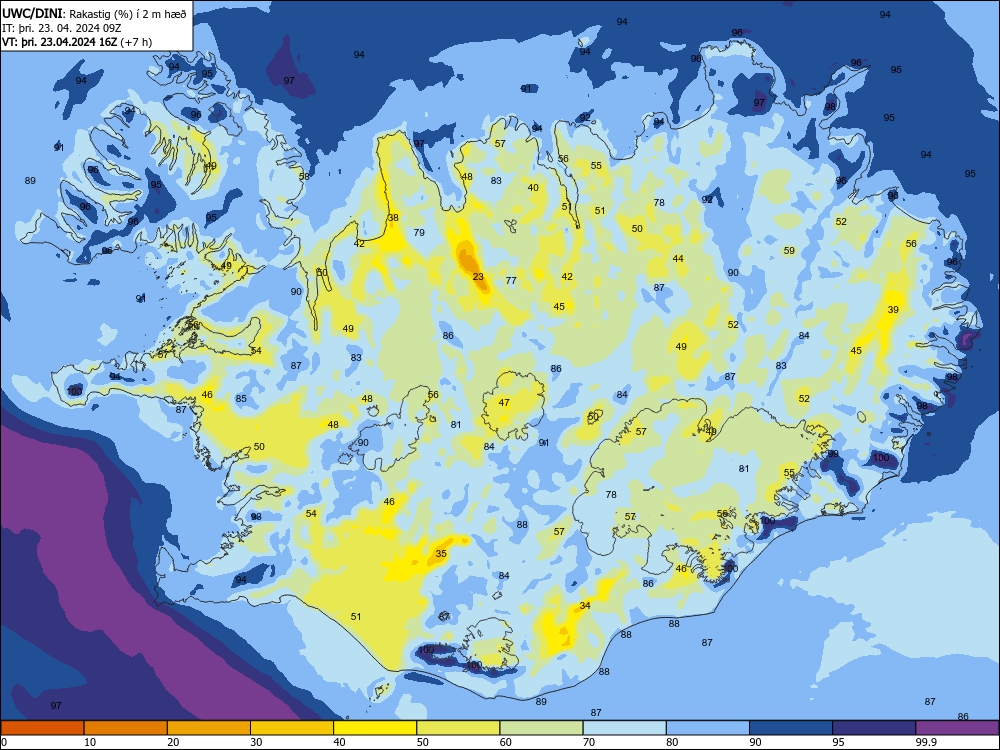This screenshot has height=750, width=1000.
Task: Select the '70' legend scale label
Action: 589,742
